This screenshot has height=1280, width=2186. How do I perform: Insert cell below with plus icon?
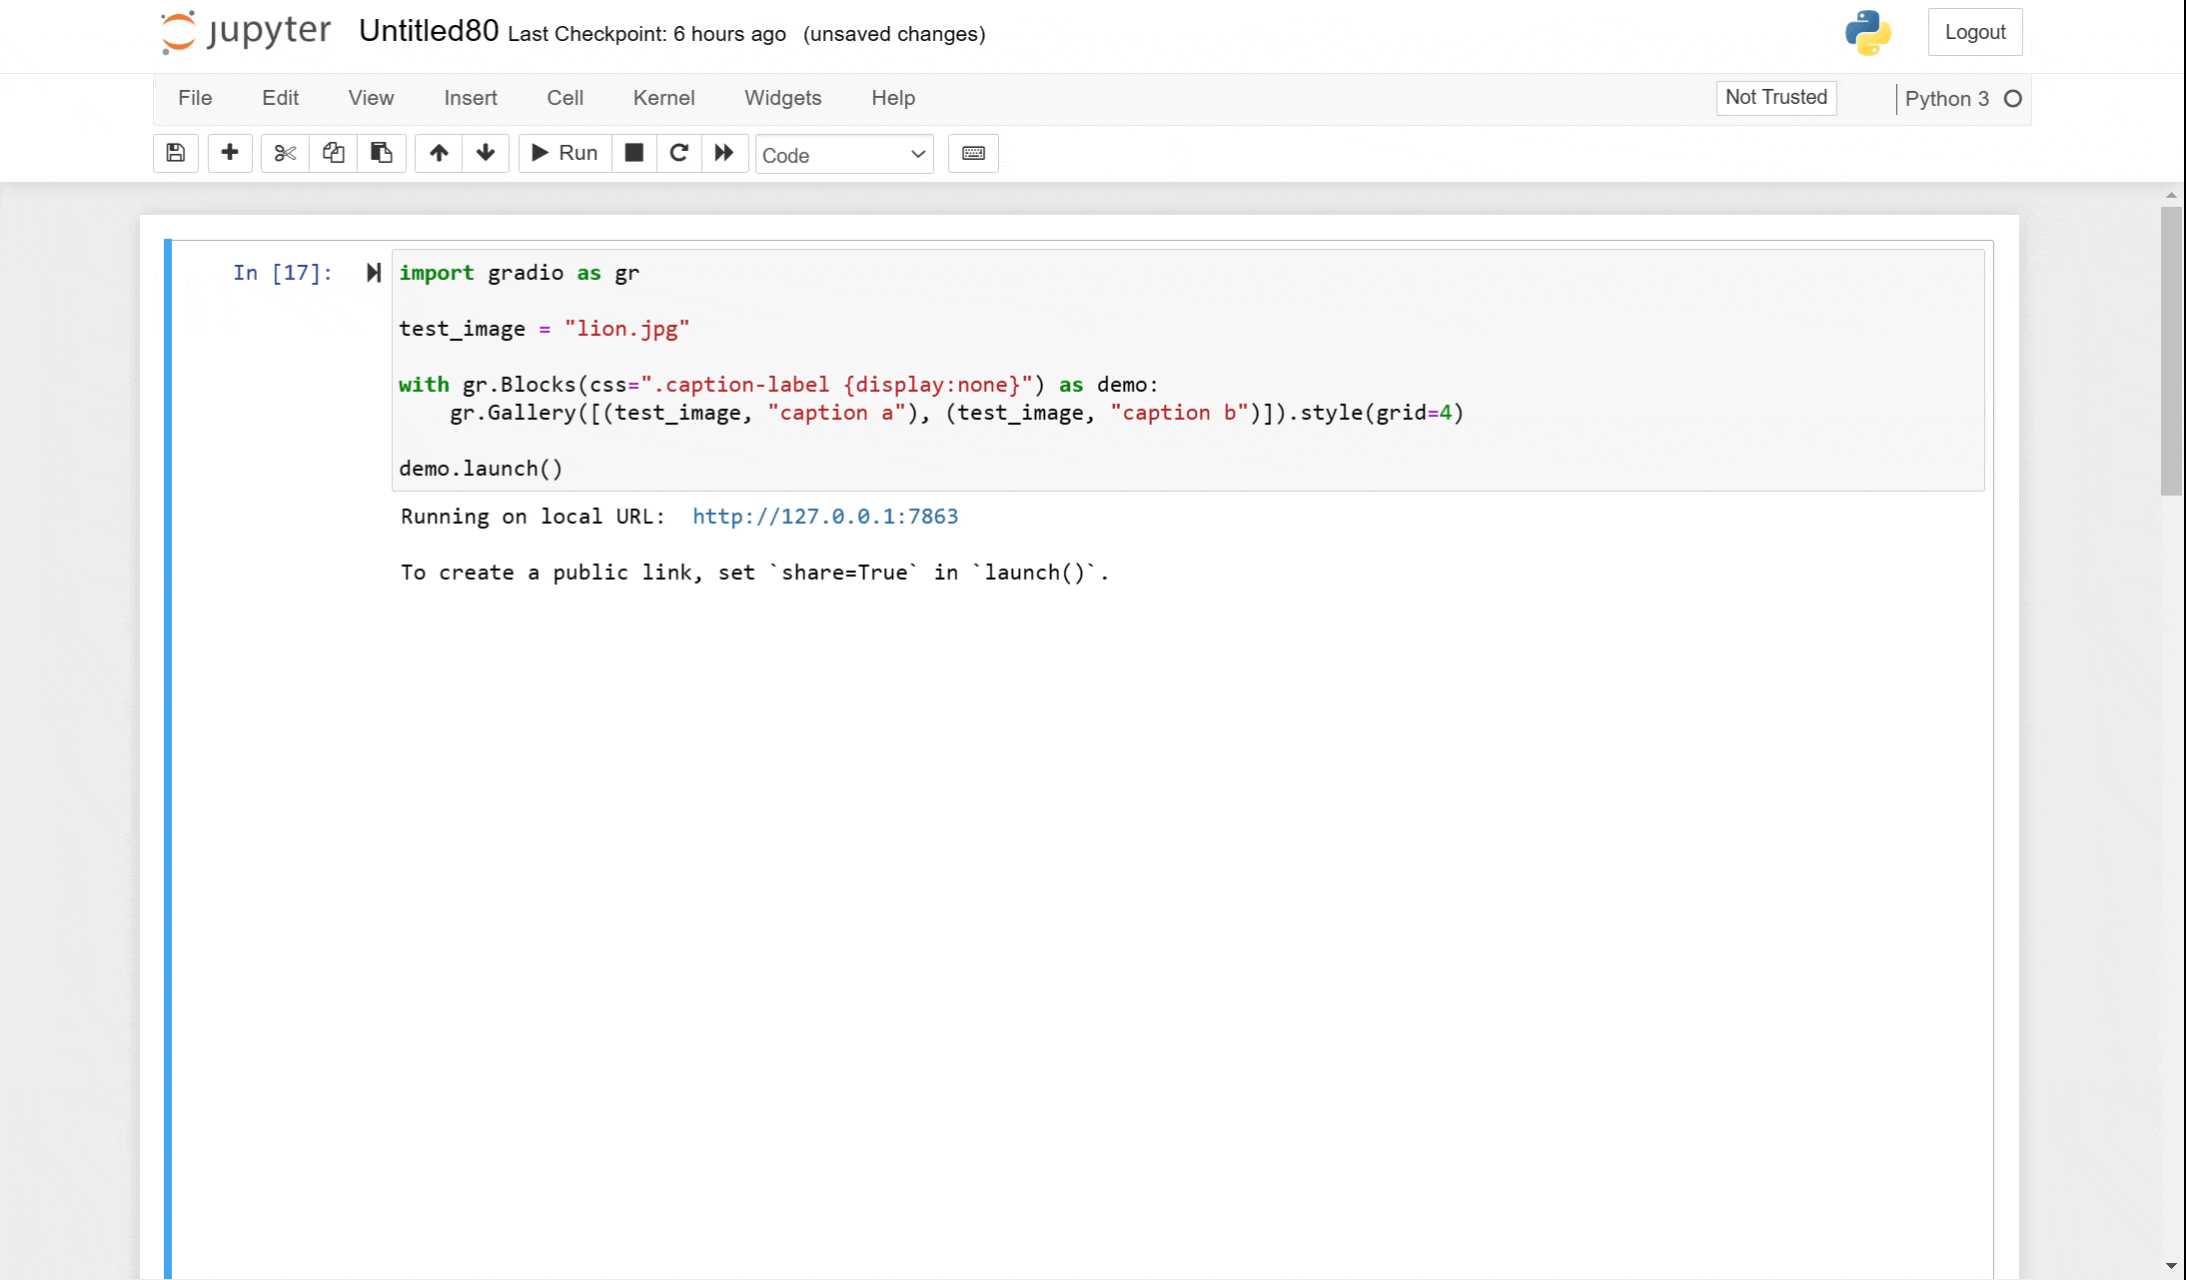click(x=230, y=153)
